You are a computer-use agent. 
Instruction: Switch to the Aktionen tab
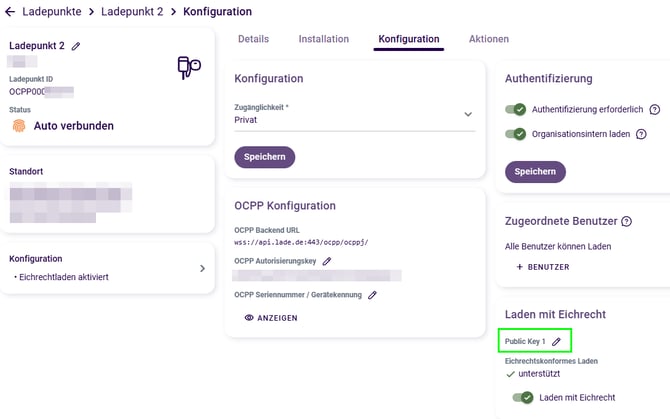tap(489, 39)
